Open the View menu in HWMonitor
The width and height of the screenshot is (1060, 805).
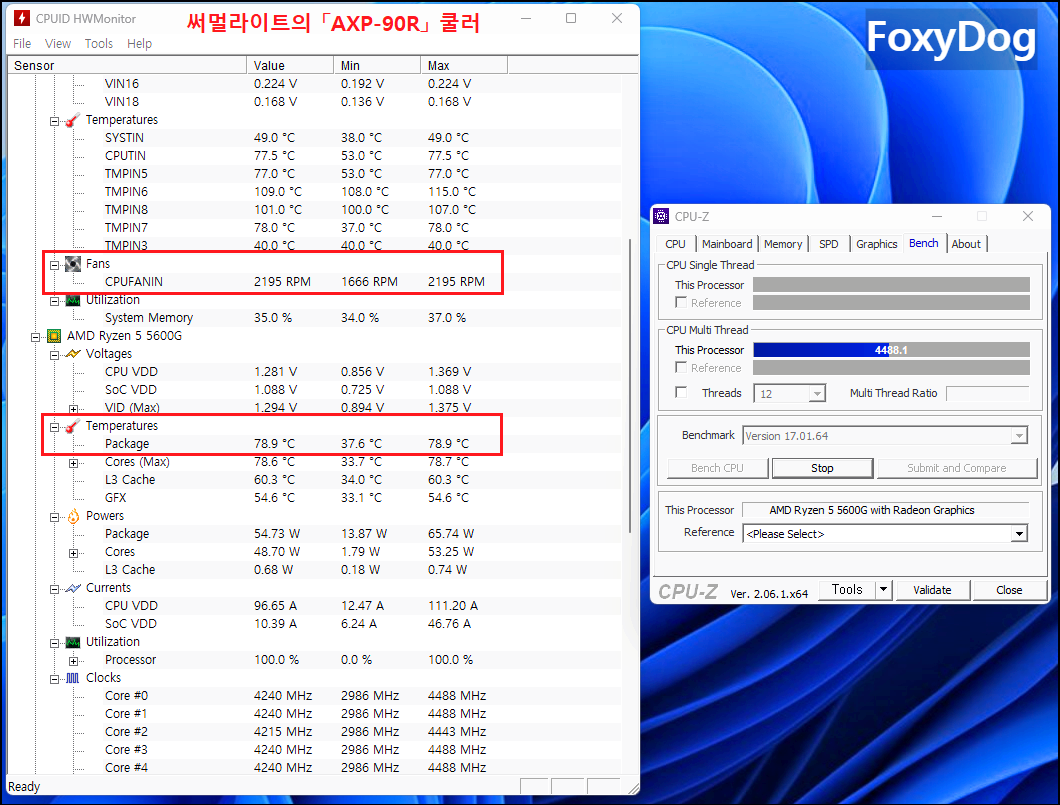tap(57, 43)
